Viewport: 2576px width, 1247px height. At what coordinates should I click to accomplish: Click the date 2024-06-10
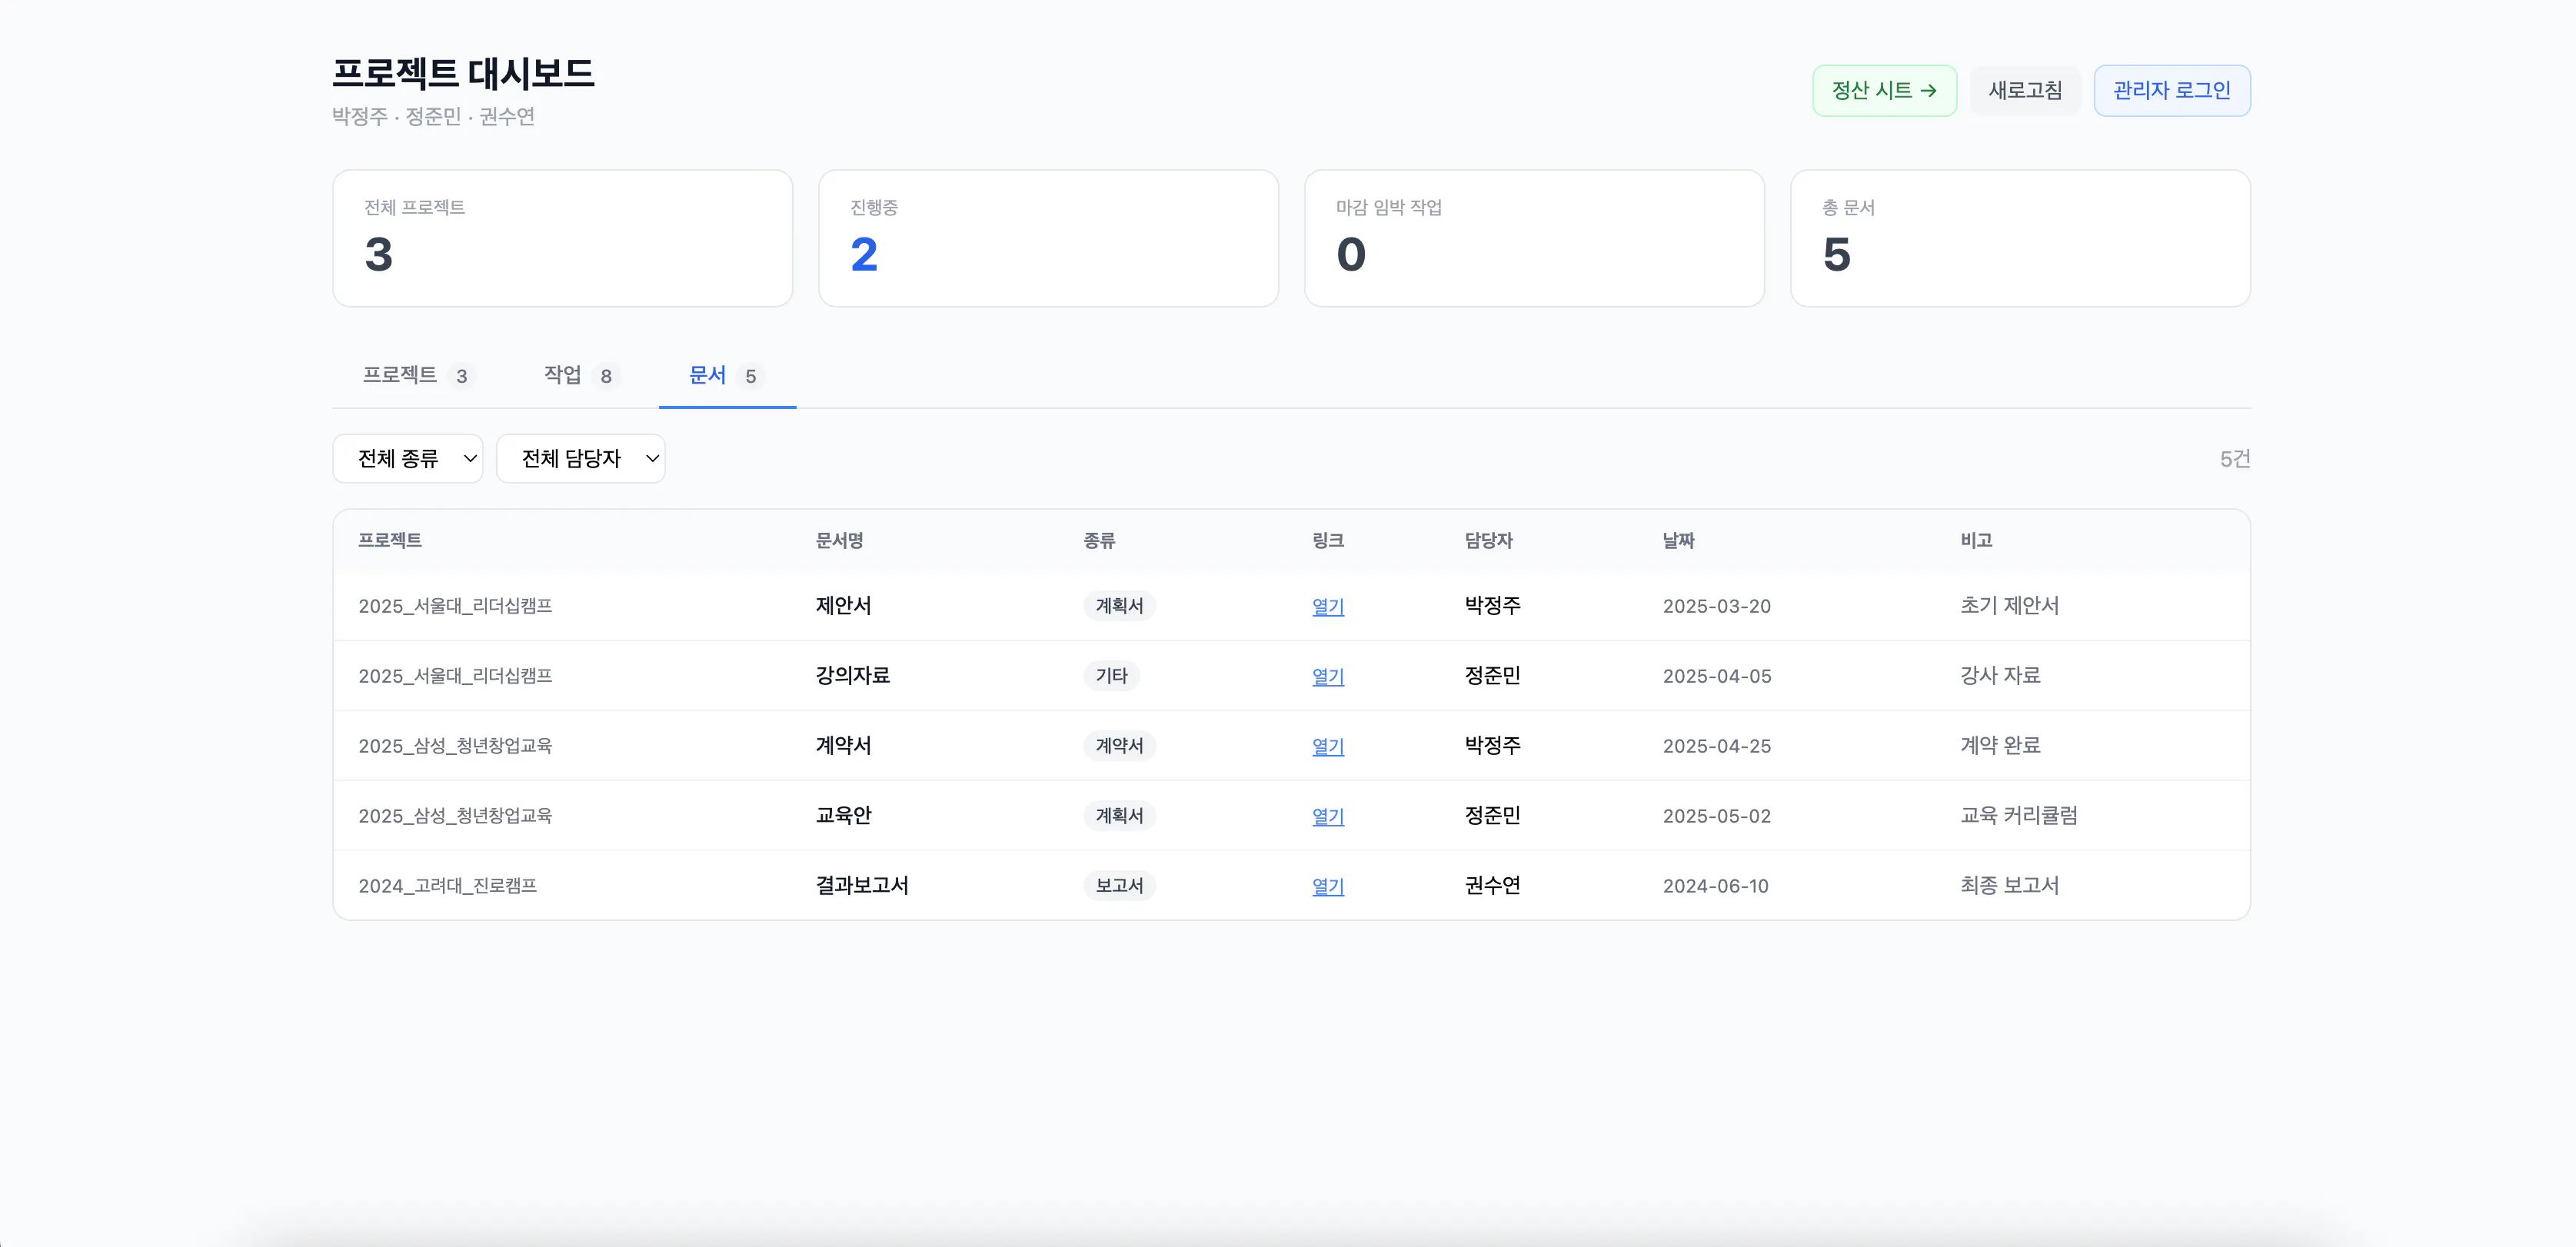point(1716,886)
